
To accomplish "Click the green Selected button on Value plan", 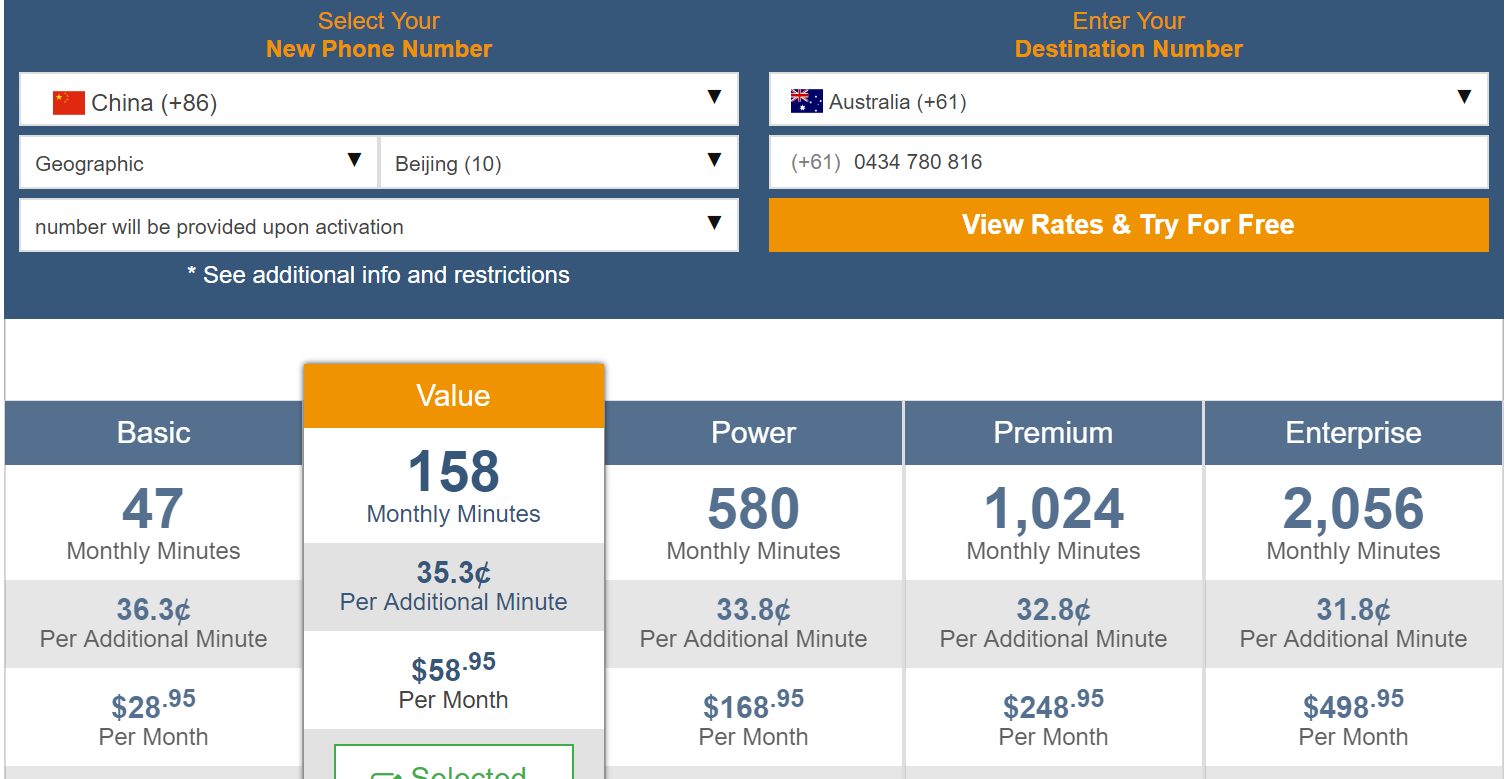I will coord(454,762).
